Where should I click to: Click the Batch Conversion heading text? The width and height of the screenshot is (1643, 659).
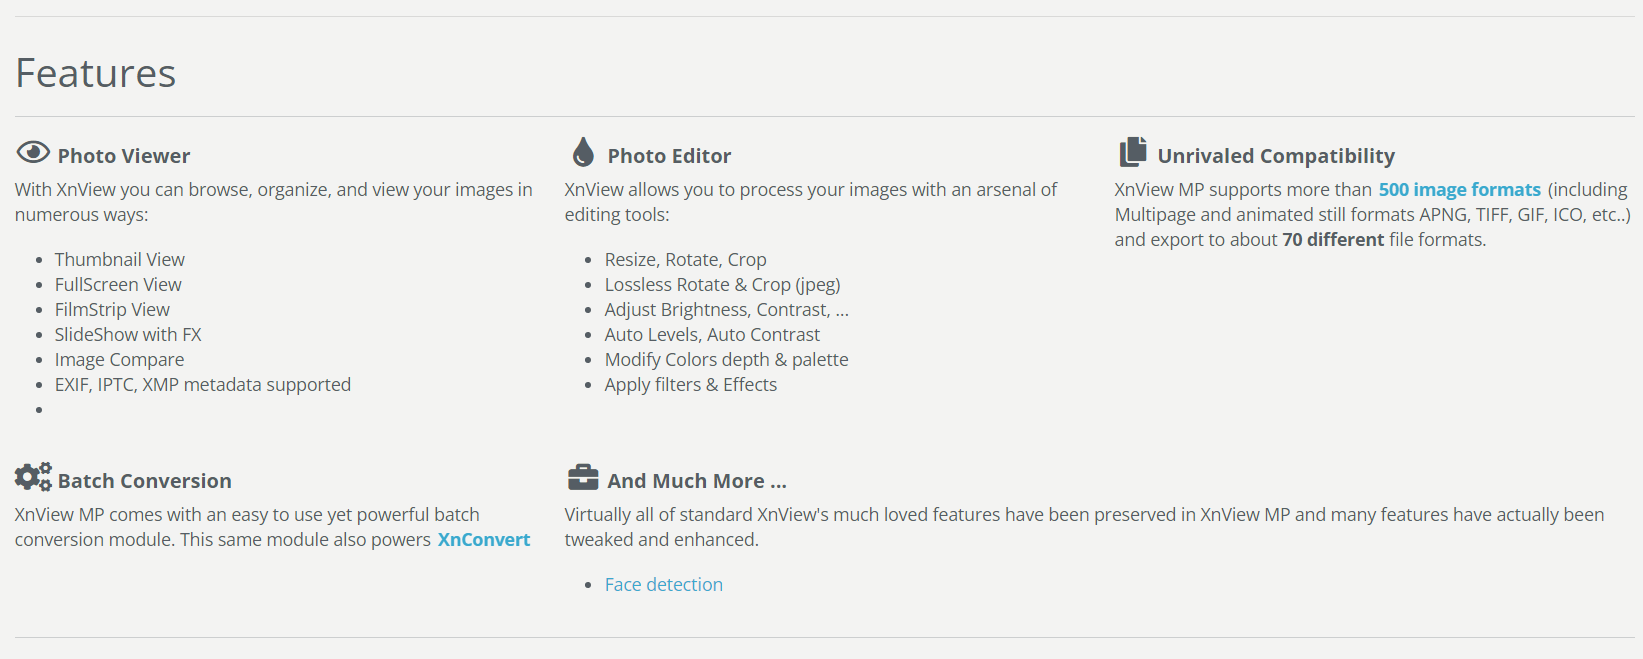pos(145,481)
